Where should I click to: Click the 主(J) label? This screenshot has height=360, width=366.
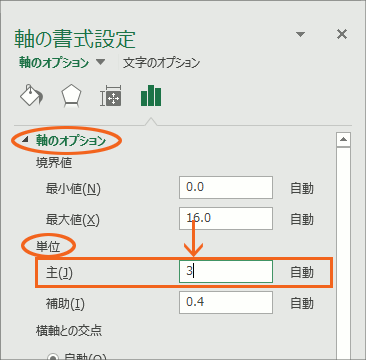59,273
